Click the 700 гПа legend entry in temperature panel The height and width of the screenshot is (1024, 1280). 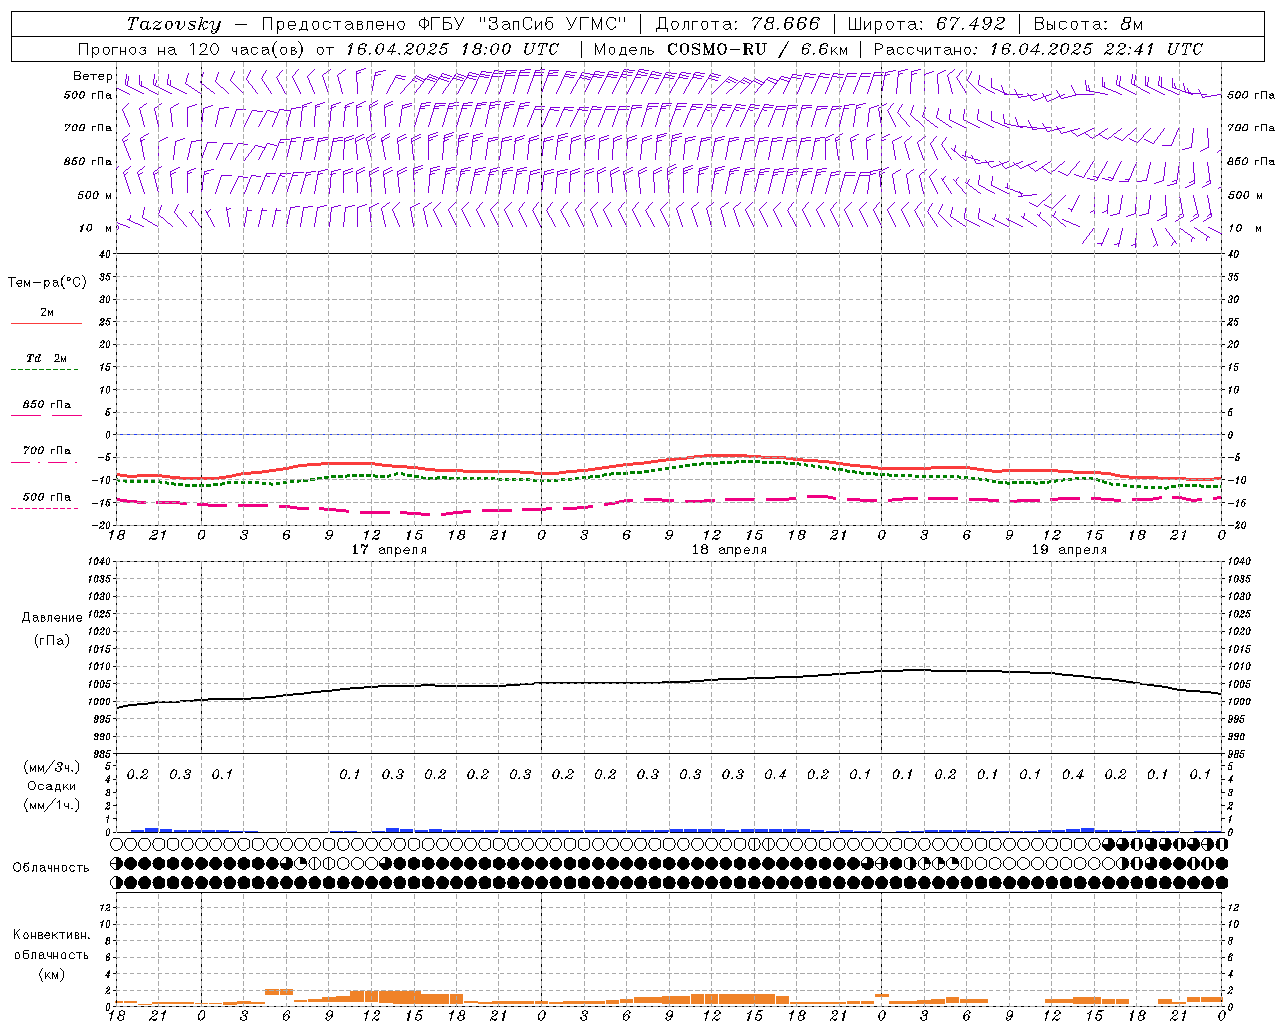pyautogui.click(x=46, y=451)
